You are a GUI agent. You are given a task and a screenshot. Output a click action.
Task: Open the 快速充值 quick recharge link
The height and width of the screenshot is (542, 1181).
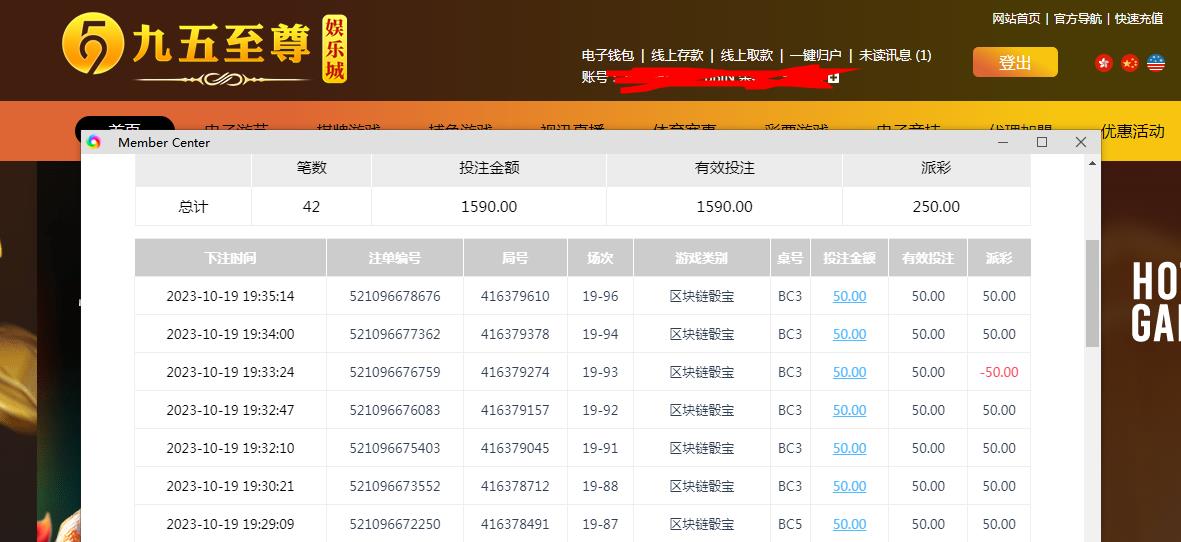1138,18
